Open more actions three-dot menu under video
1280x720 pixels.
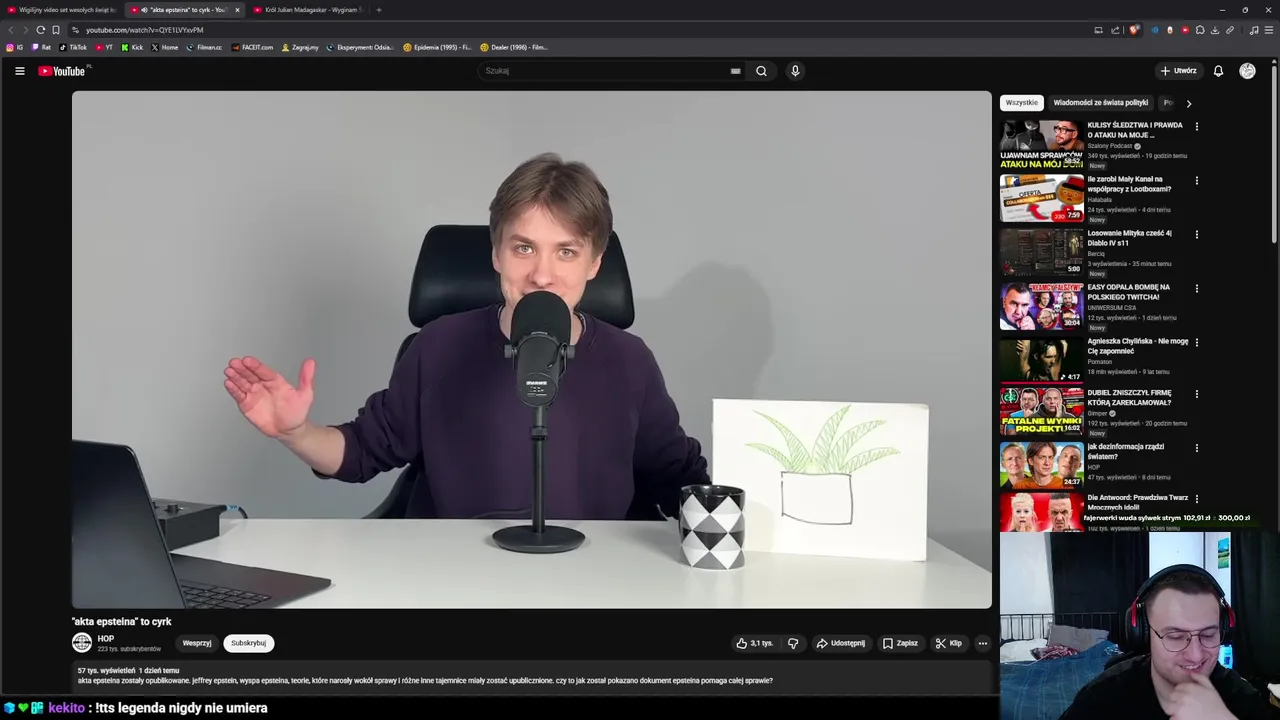tap(983, 643)
